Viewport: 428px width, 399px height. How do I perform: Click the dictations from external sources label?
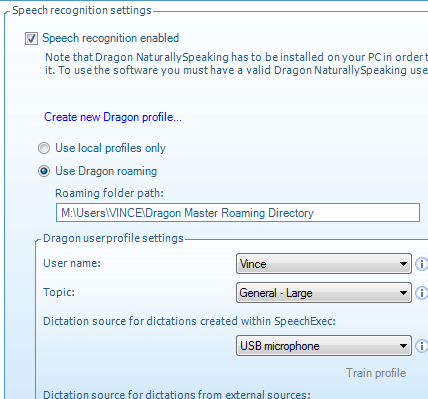pos(177,394)
